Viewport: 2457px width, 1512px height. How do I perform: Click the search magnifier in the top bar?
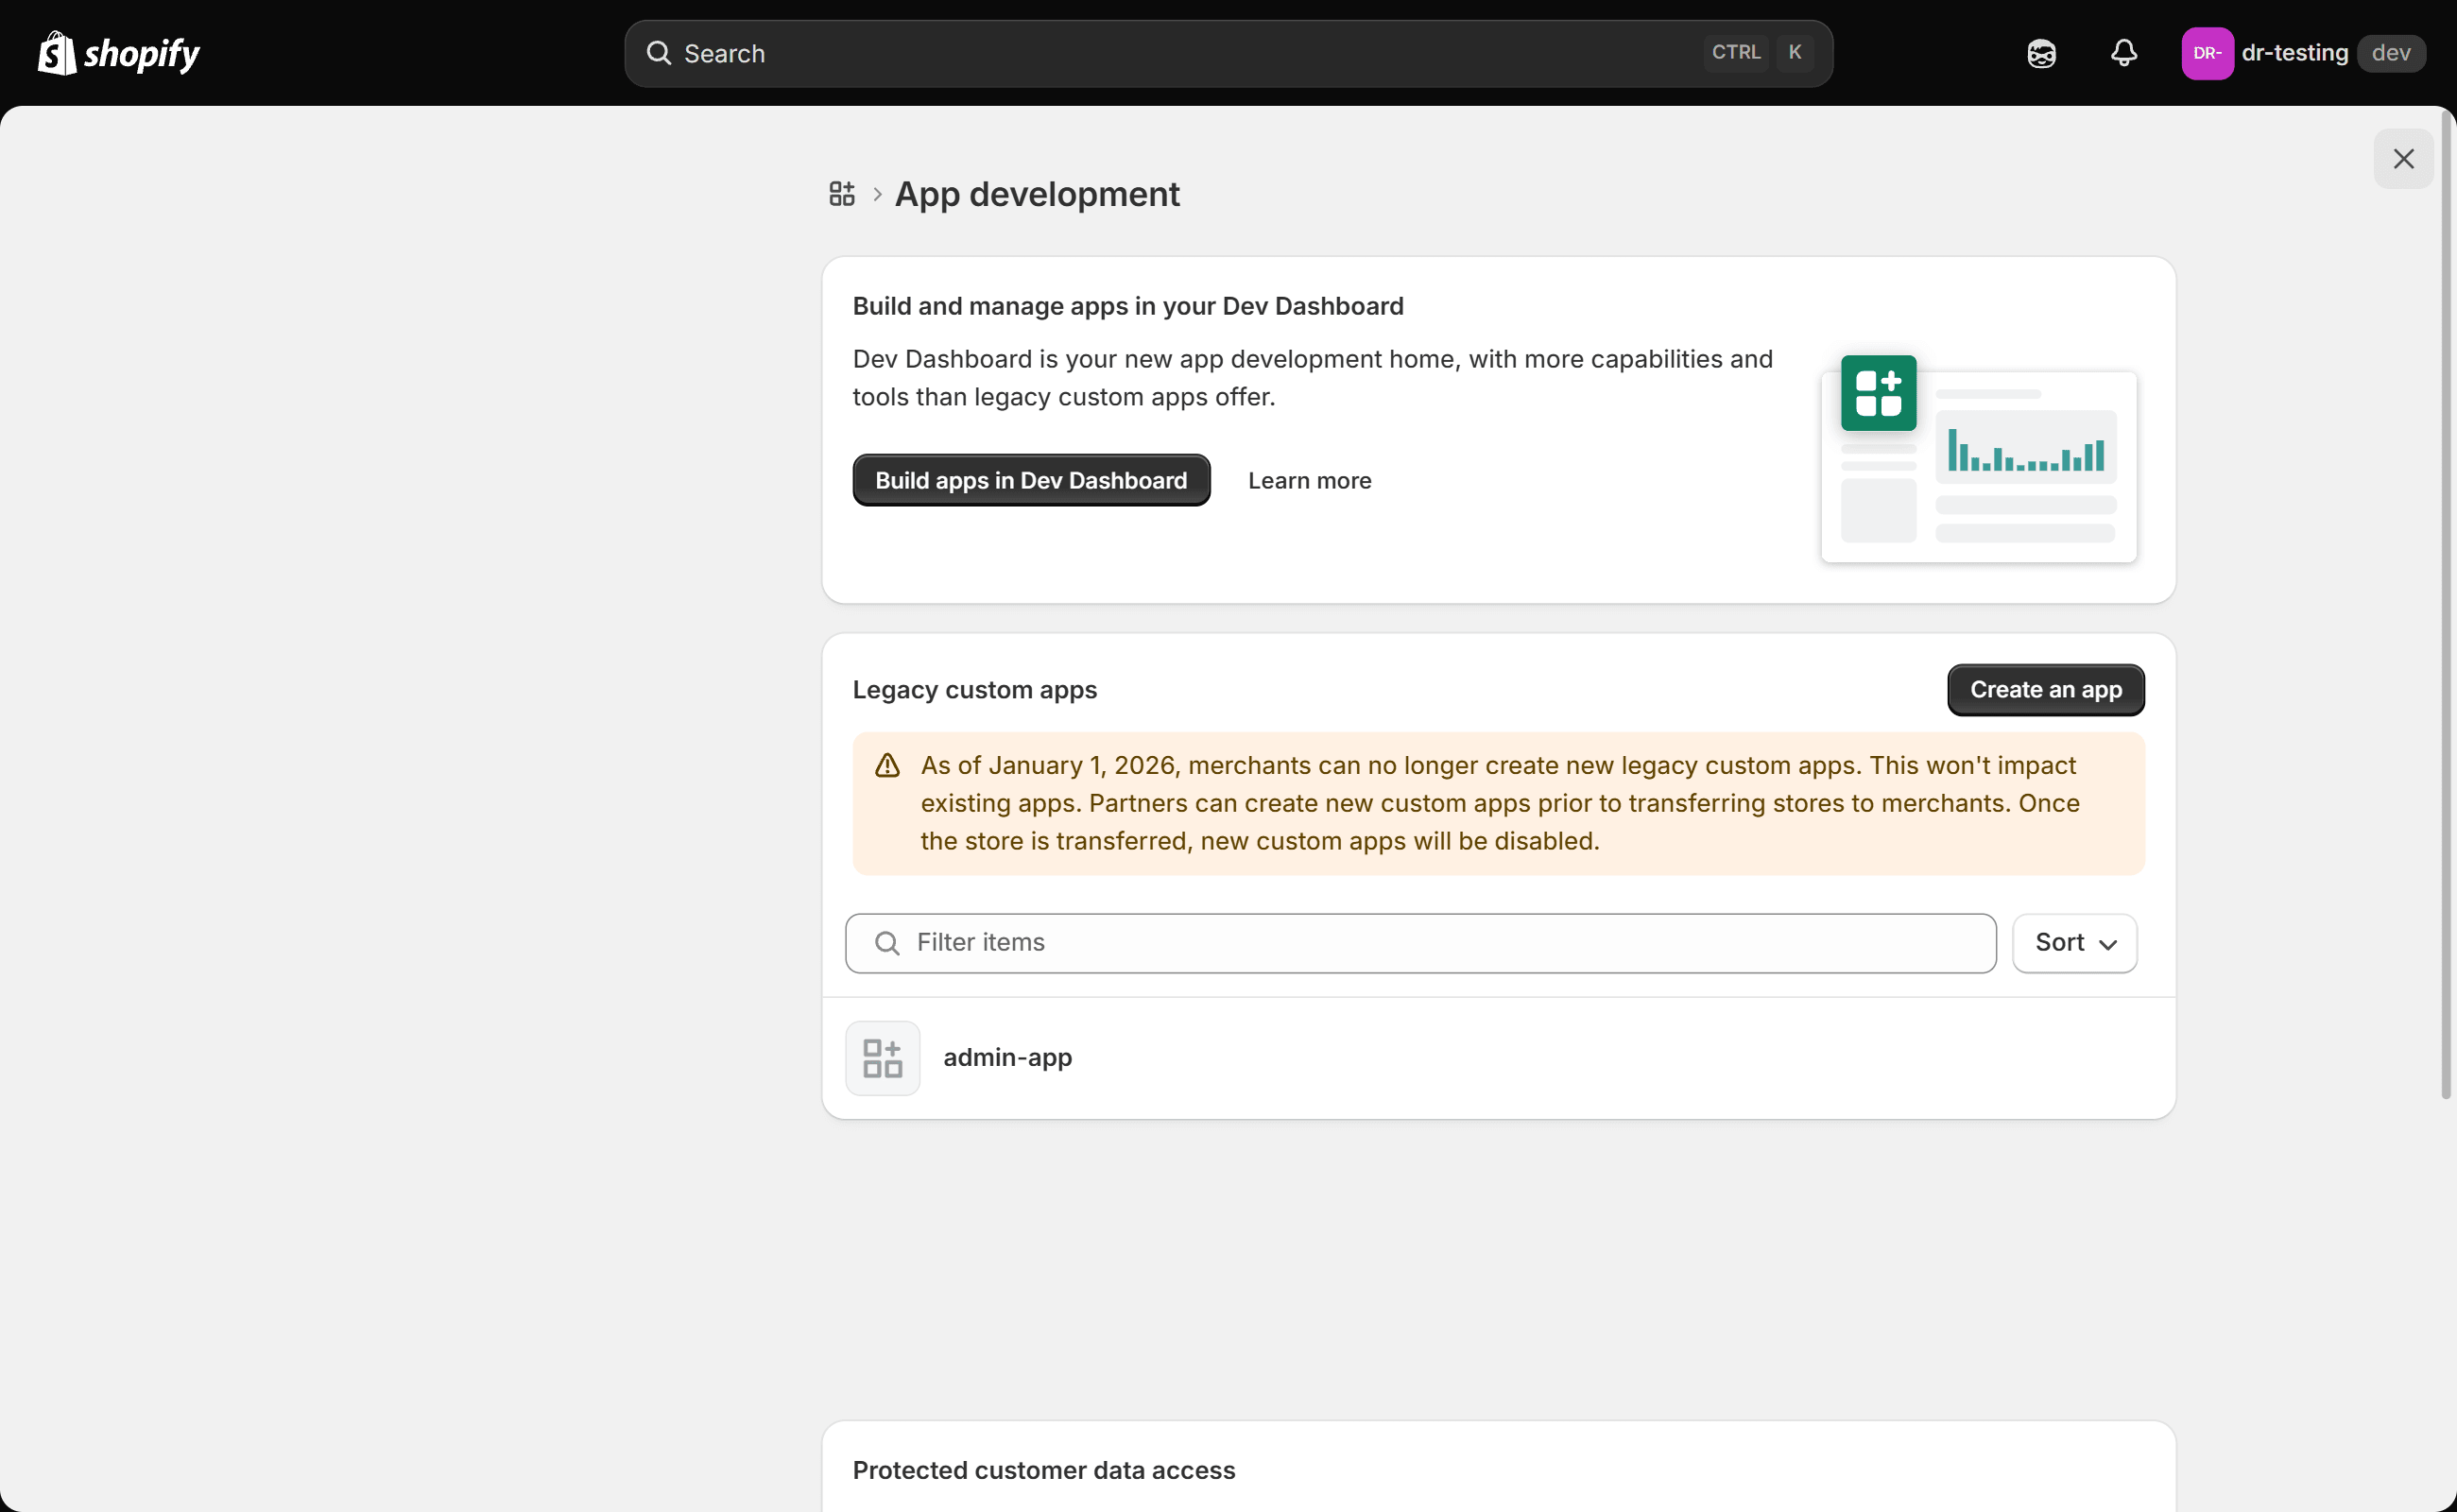pos(658,53)
